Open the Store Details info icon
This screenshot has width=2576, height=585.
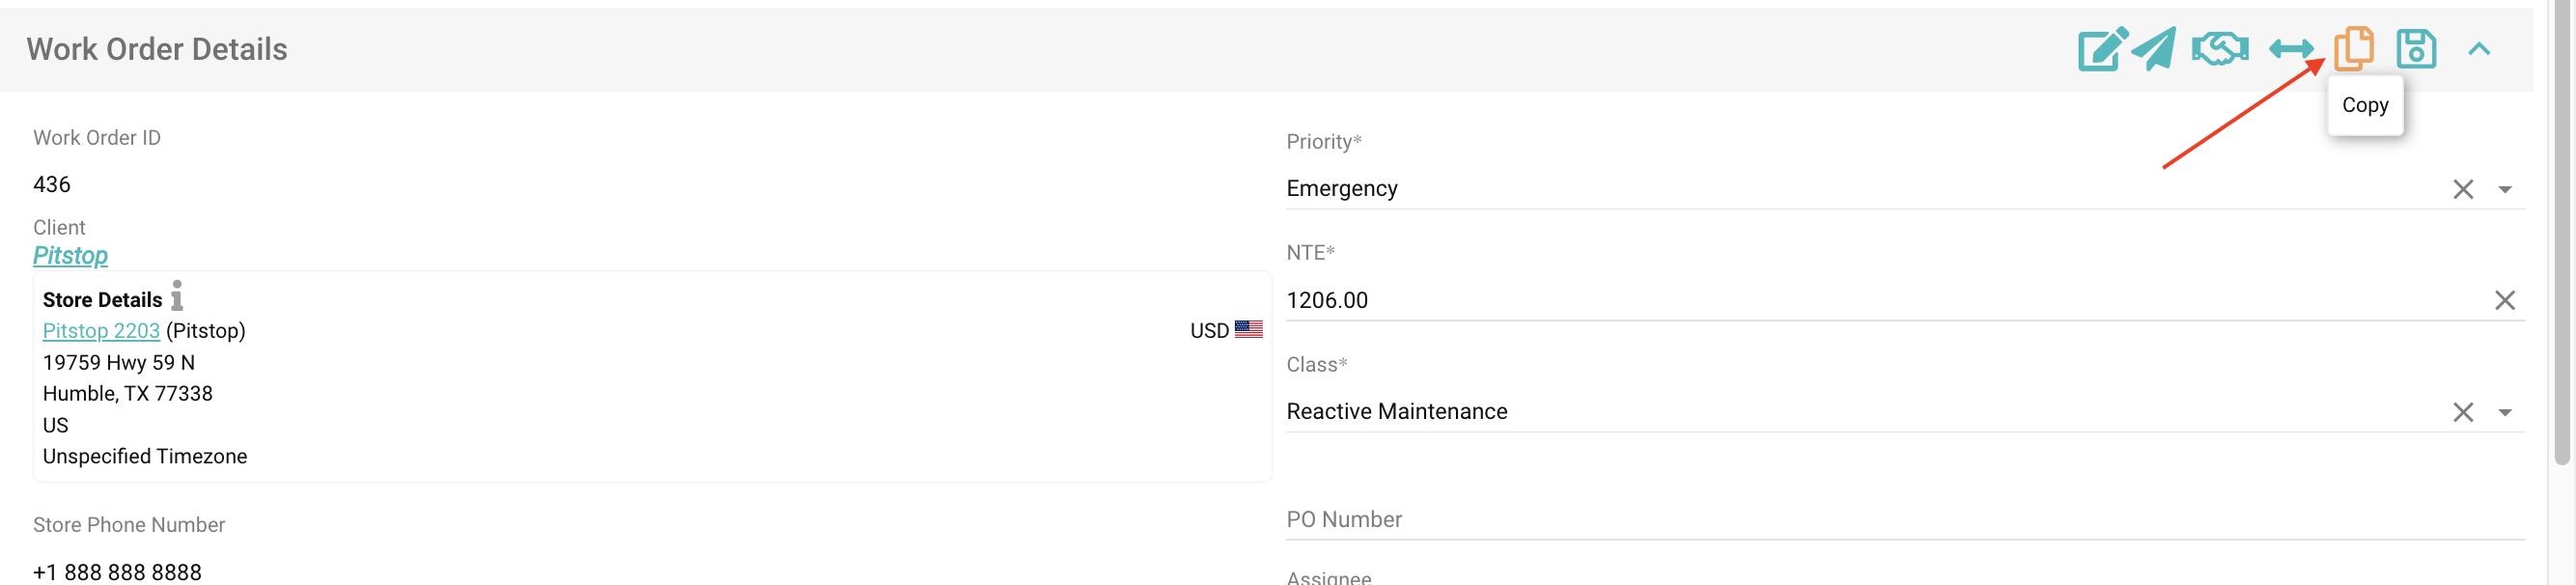coord(177,296)
